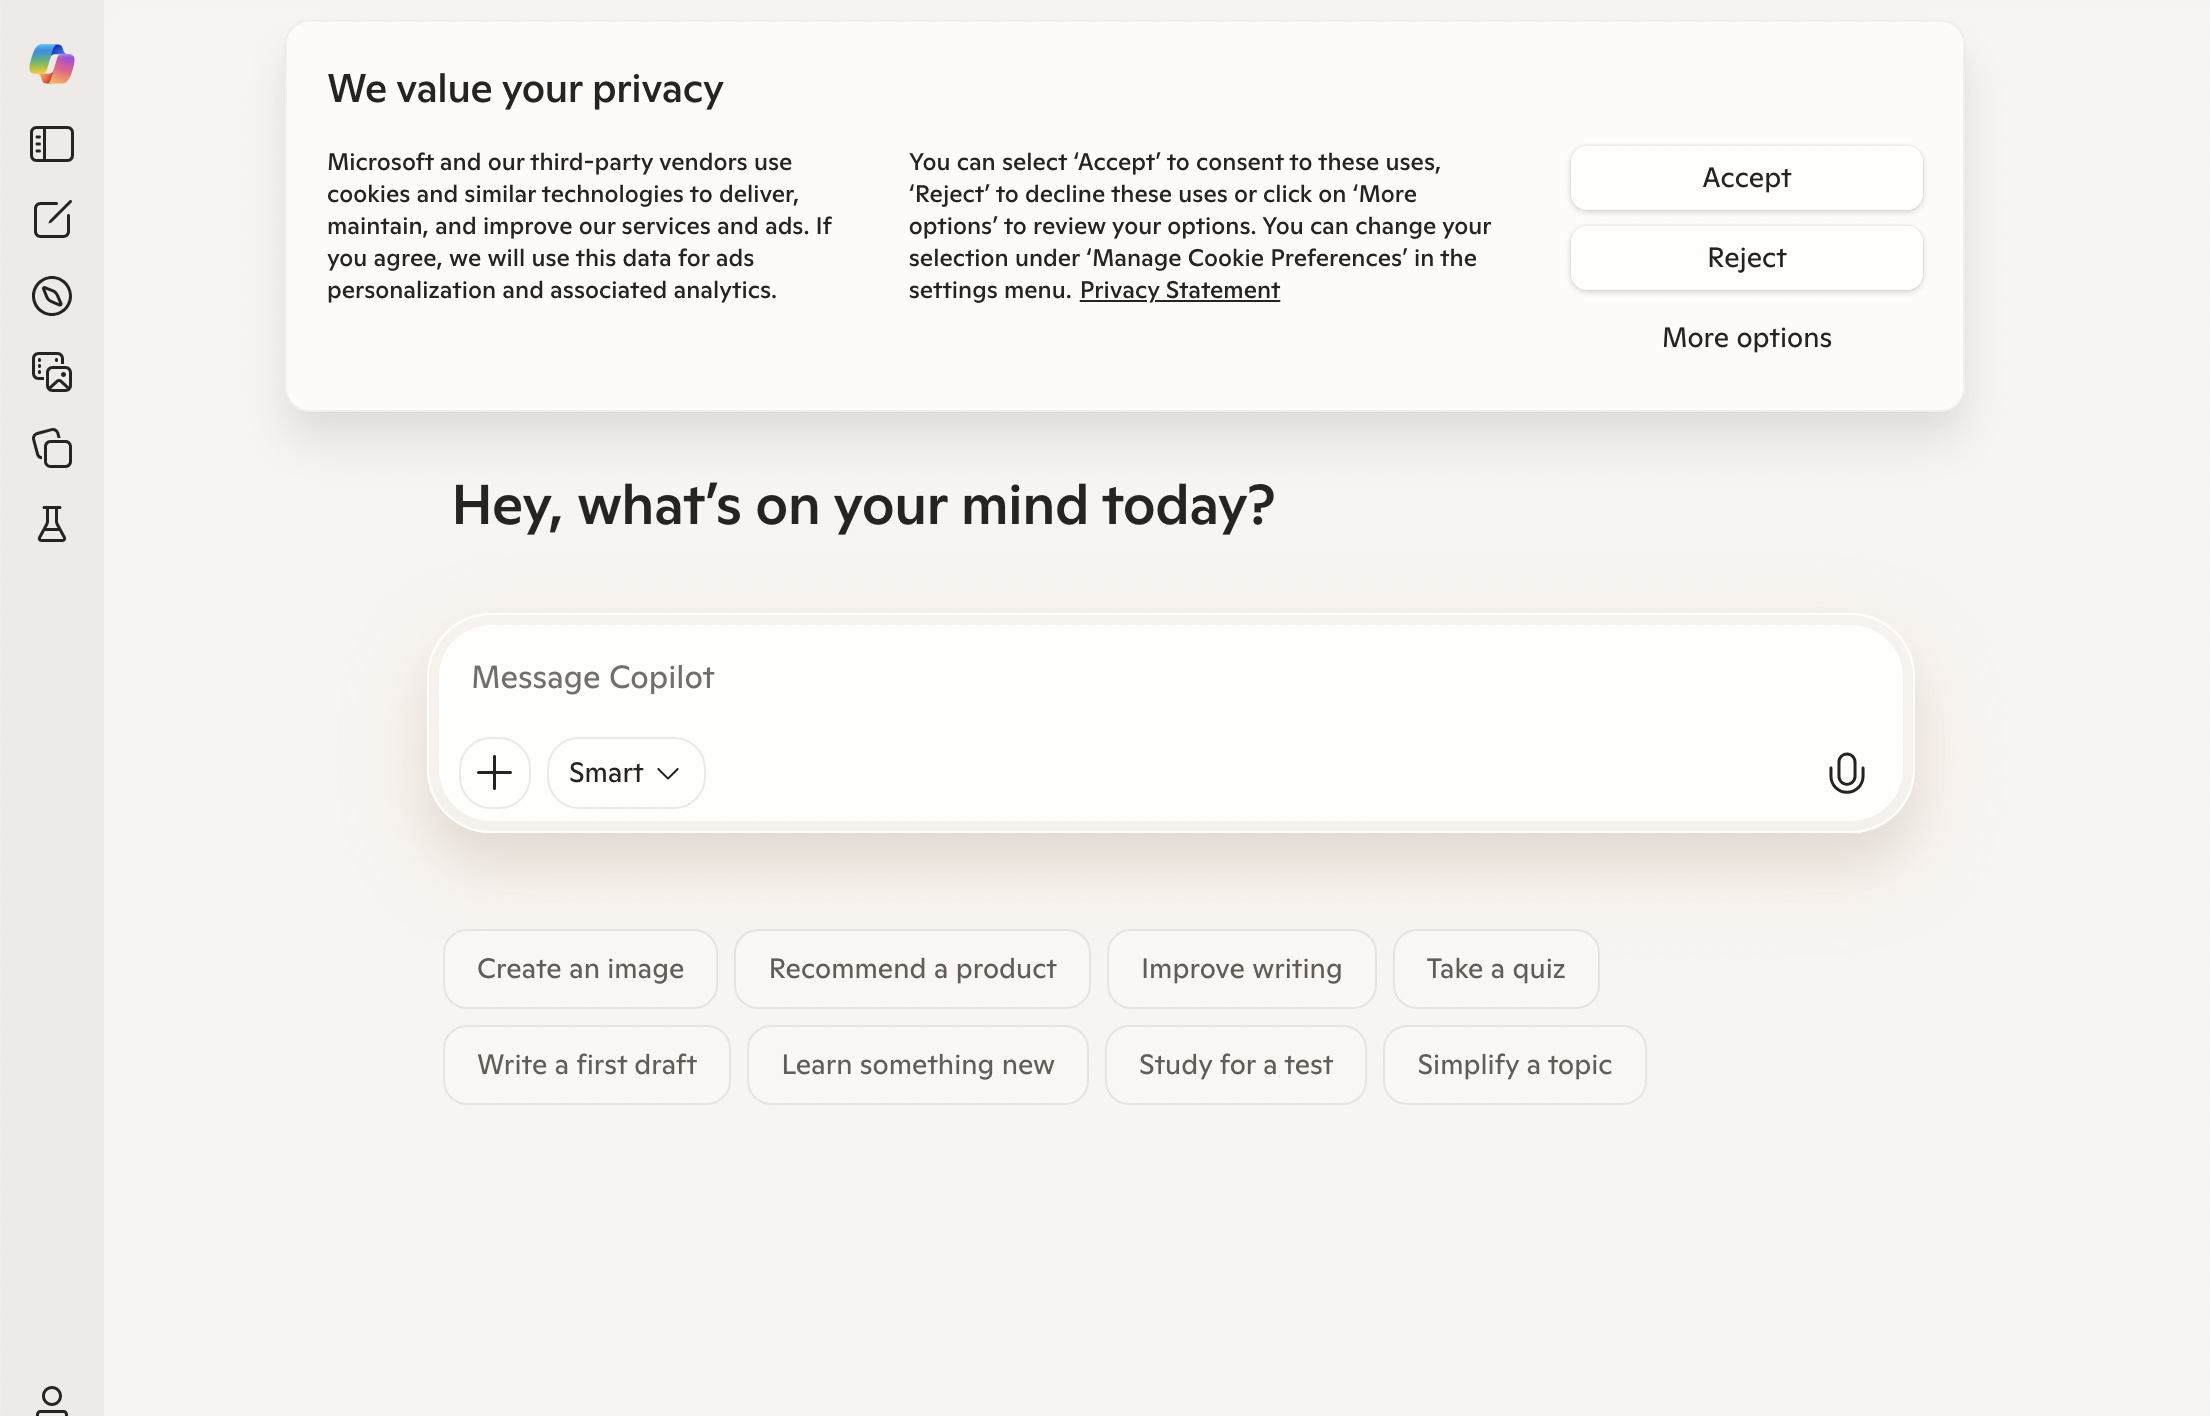Expand the Smart mode dropdown
Image resolution: width=2210 pixels, height=1416 pixels.
pyautogui.click(x=625, y=773)
